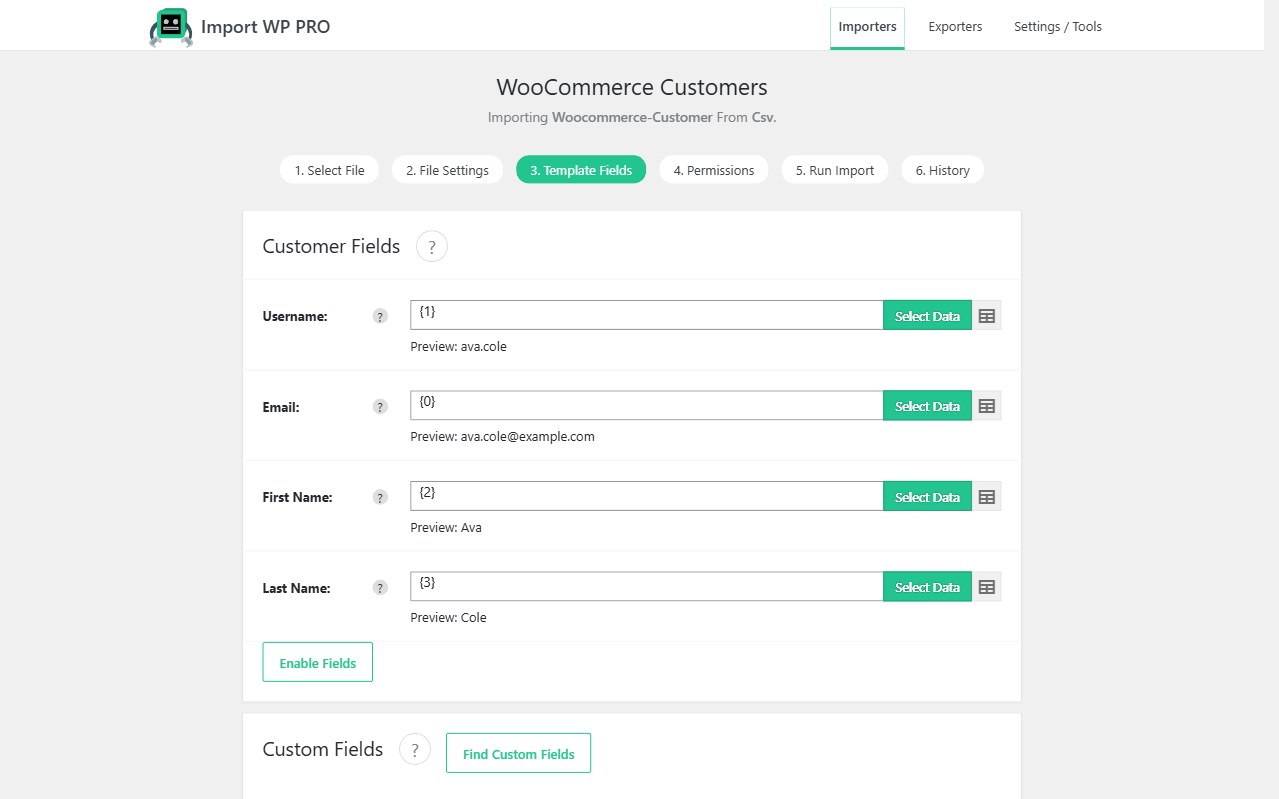This screenshot has height=799, width=1279.
Task: Click the Import WP PRO robot logo
Action: pyautogui.click(x=170, y=27)
